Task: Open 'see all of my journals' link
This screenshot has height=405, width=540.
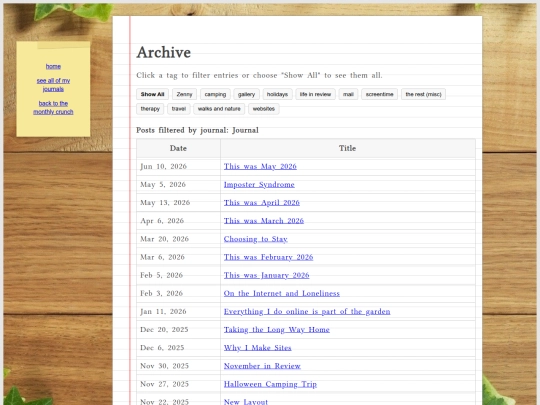Action: (53, 85)
